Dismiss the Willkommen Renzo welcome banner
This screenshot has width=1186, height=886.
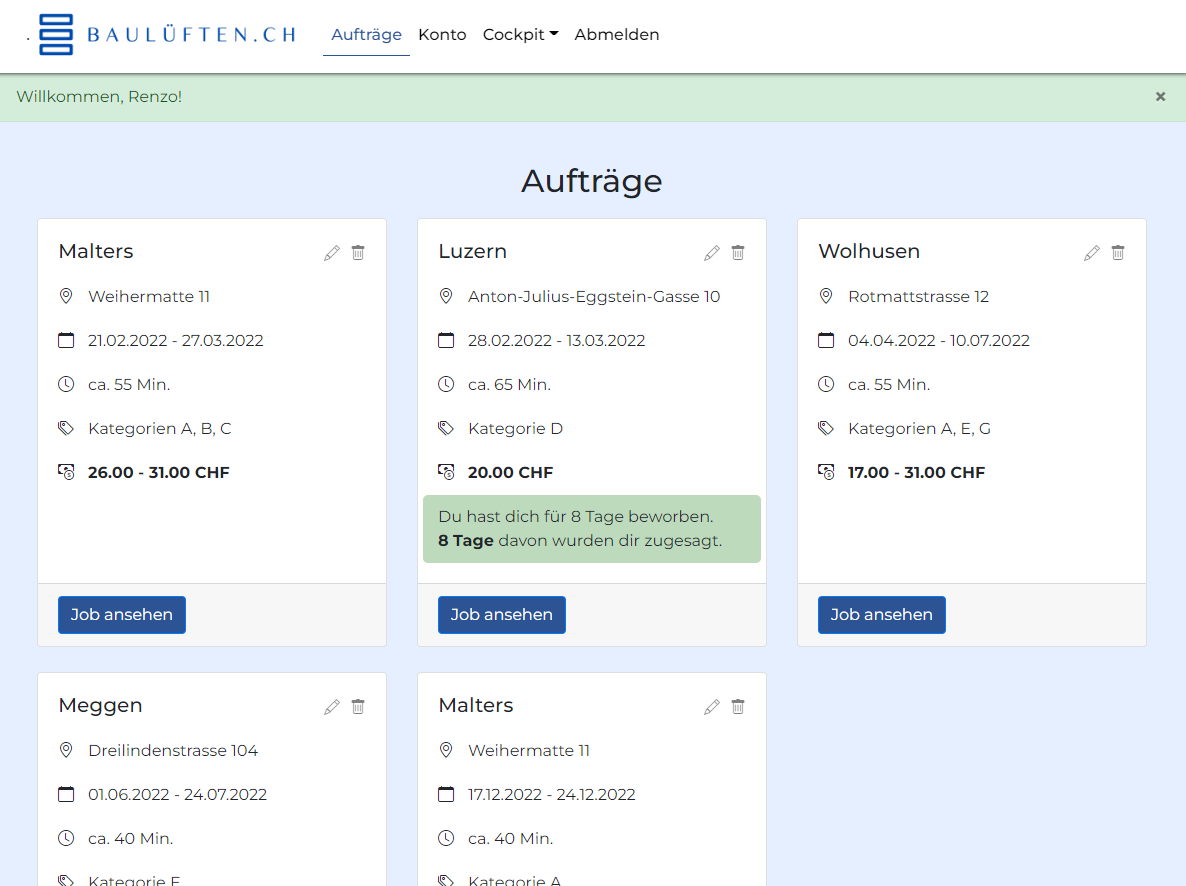pos(1160,97)
